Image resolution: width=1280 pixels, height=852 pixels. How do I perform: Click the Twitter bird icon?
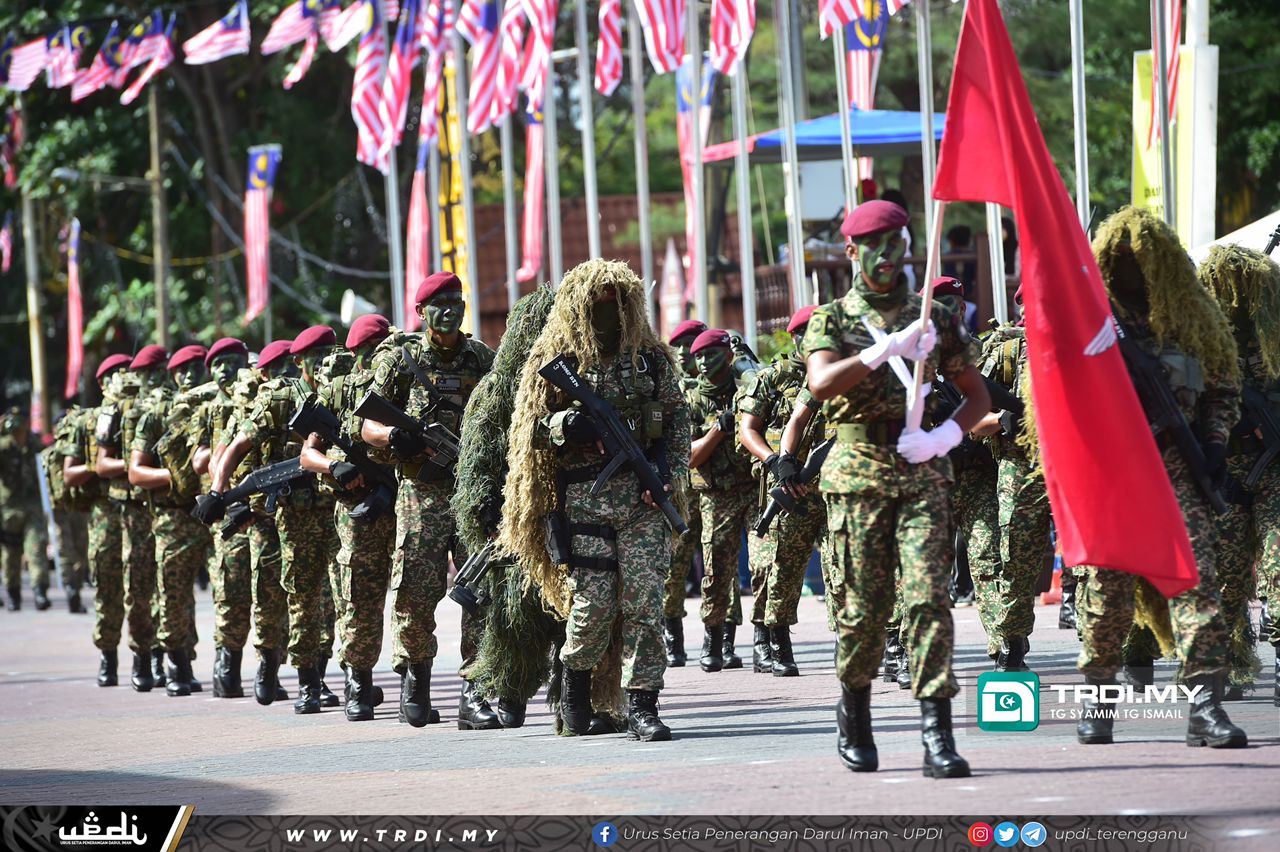(1006, 834)
